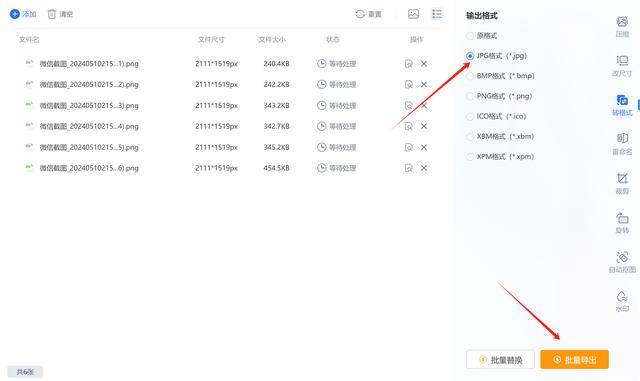Image resolution: width=640 pixels, height=381 pixels.
Task: Remove the file ending in 5).png
Action: [424, 147]
